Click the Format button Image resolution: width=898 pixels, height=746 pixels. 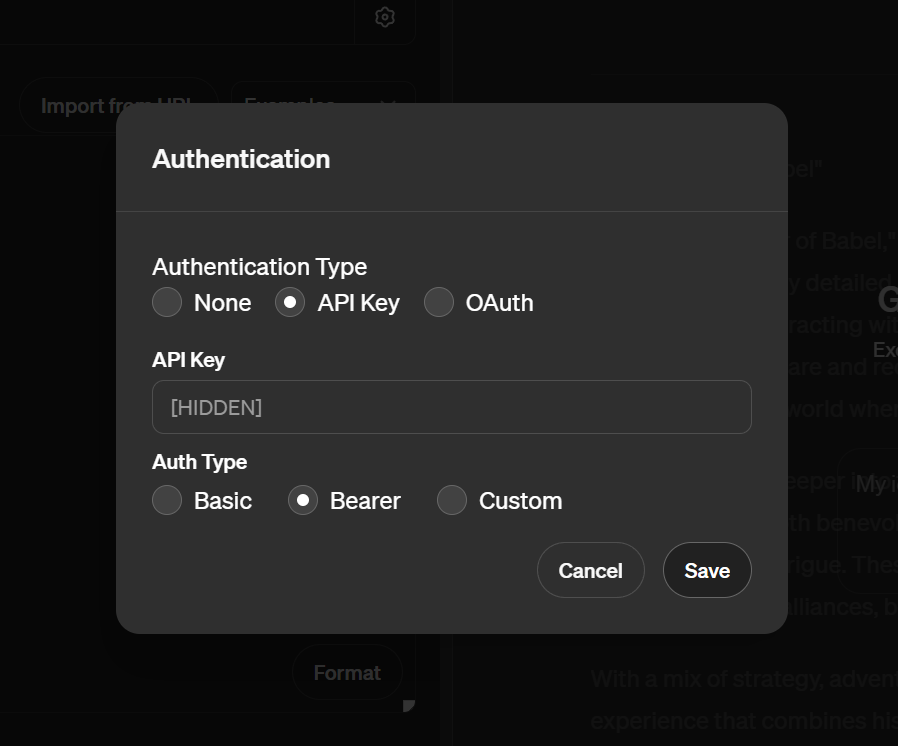click(x=347, y=672)
